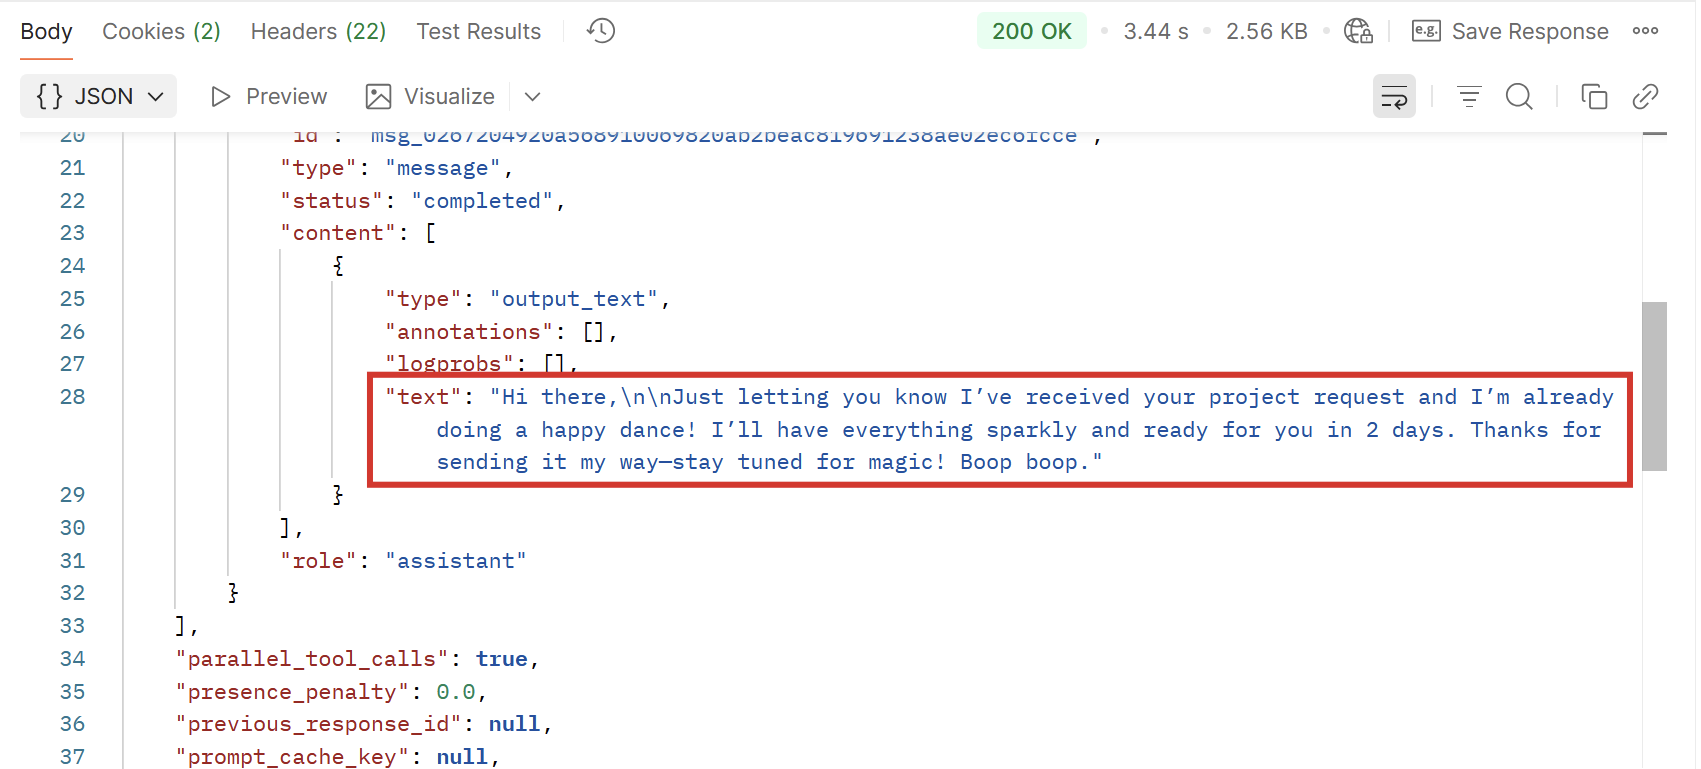Click the Visualize image icon

click(x=378, y=96)
